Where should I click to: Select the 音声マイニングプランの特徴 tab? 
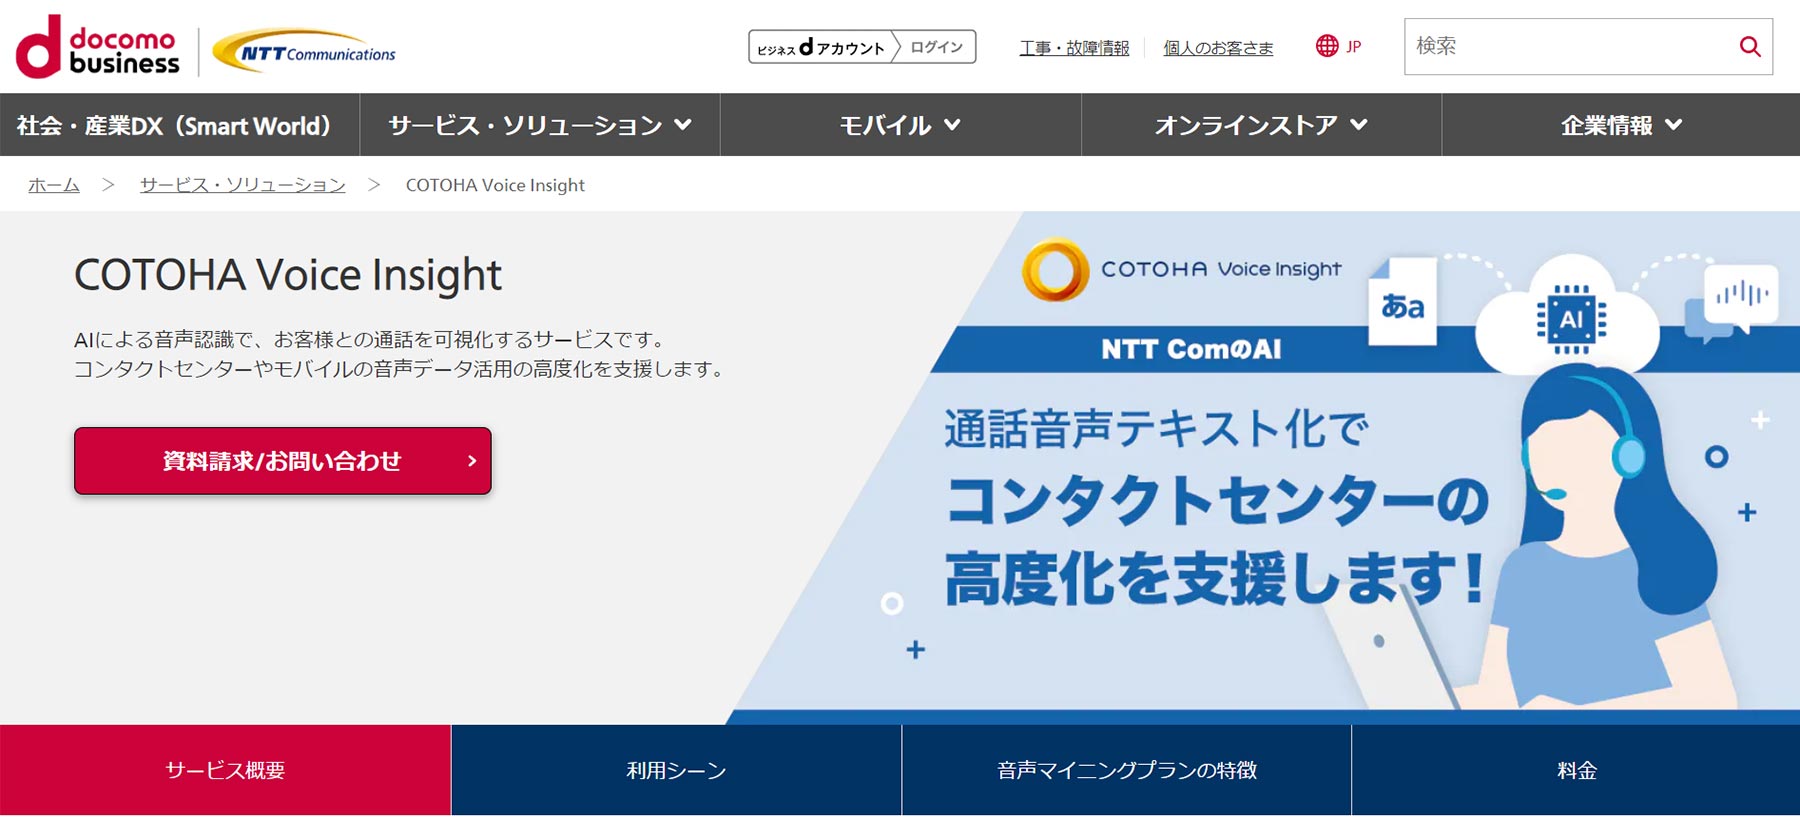[1126, 770]
